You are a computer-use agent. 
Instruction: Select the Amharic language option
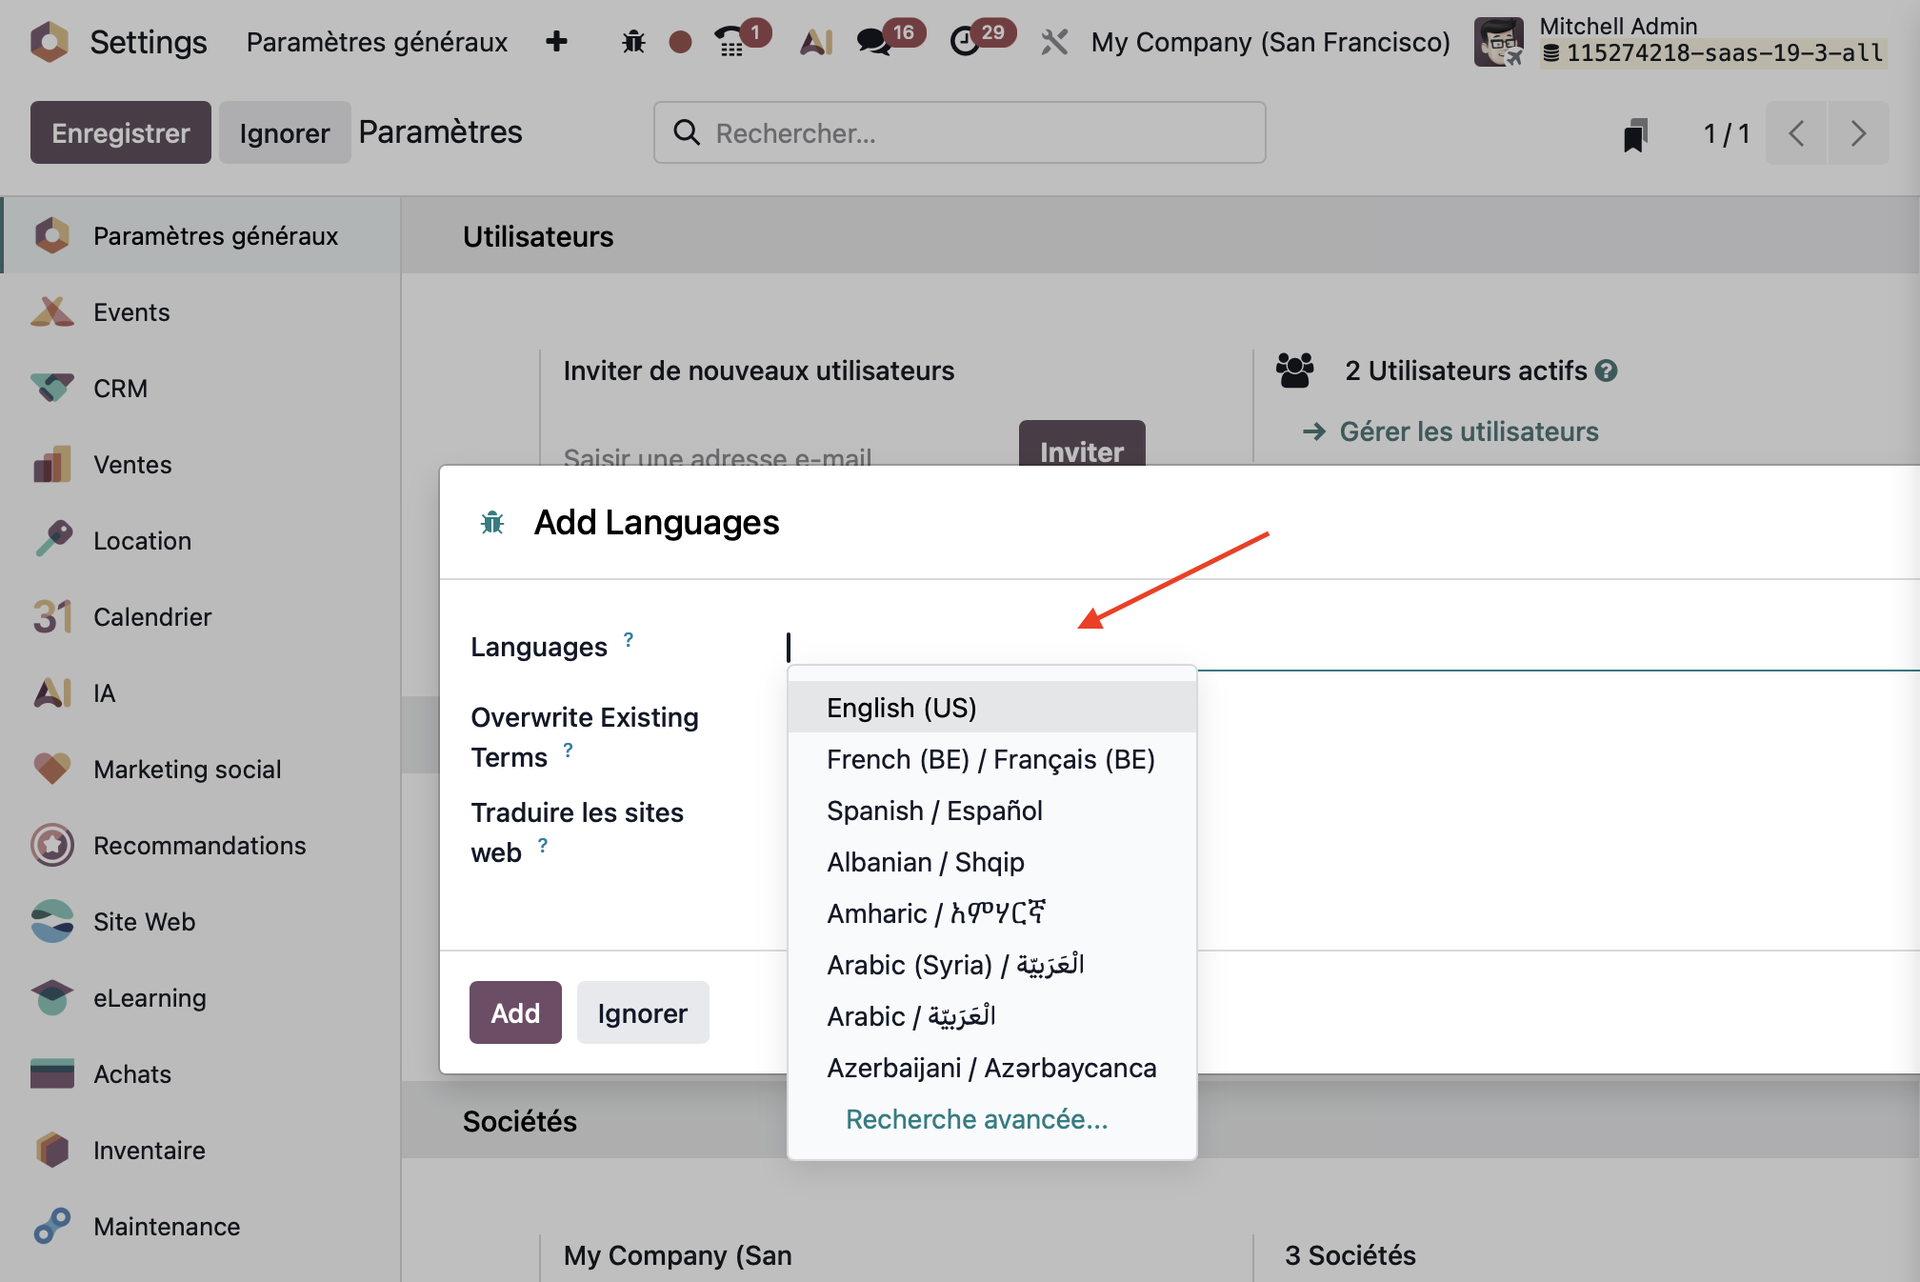(x=992, y=914)
